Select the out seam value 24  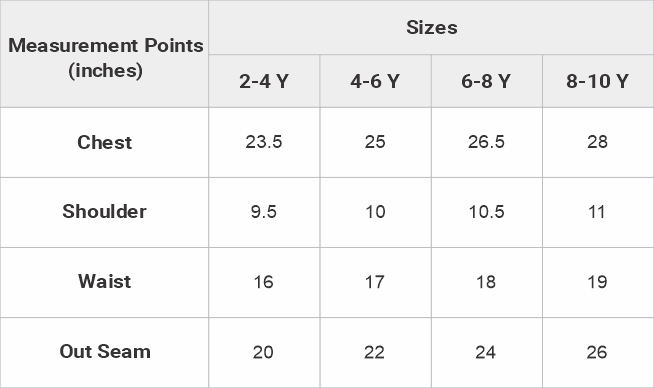coord(486,353)
